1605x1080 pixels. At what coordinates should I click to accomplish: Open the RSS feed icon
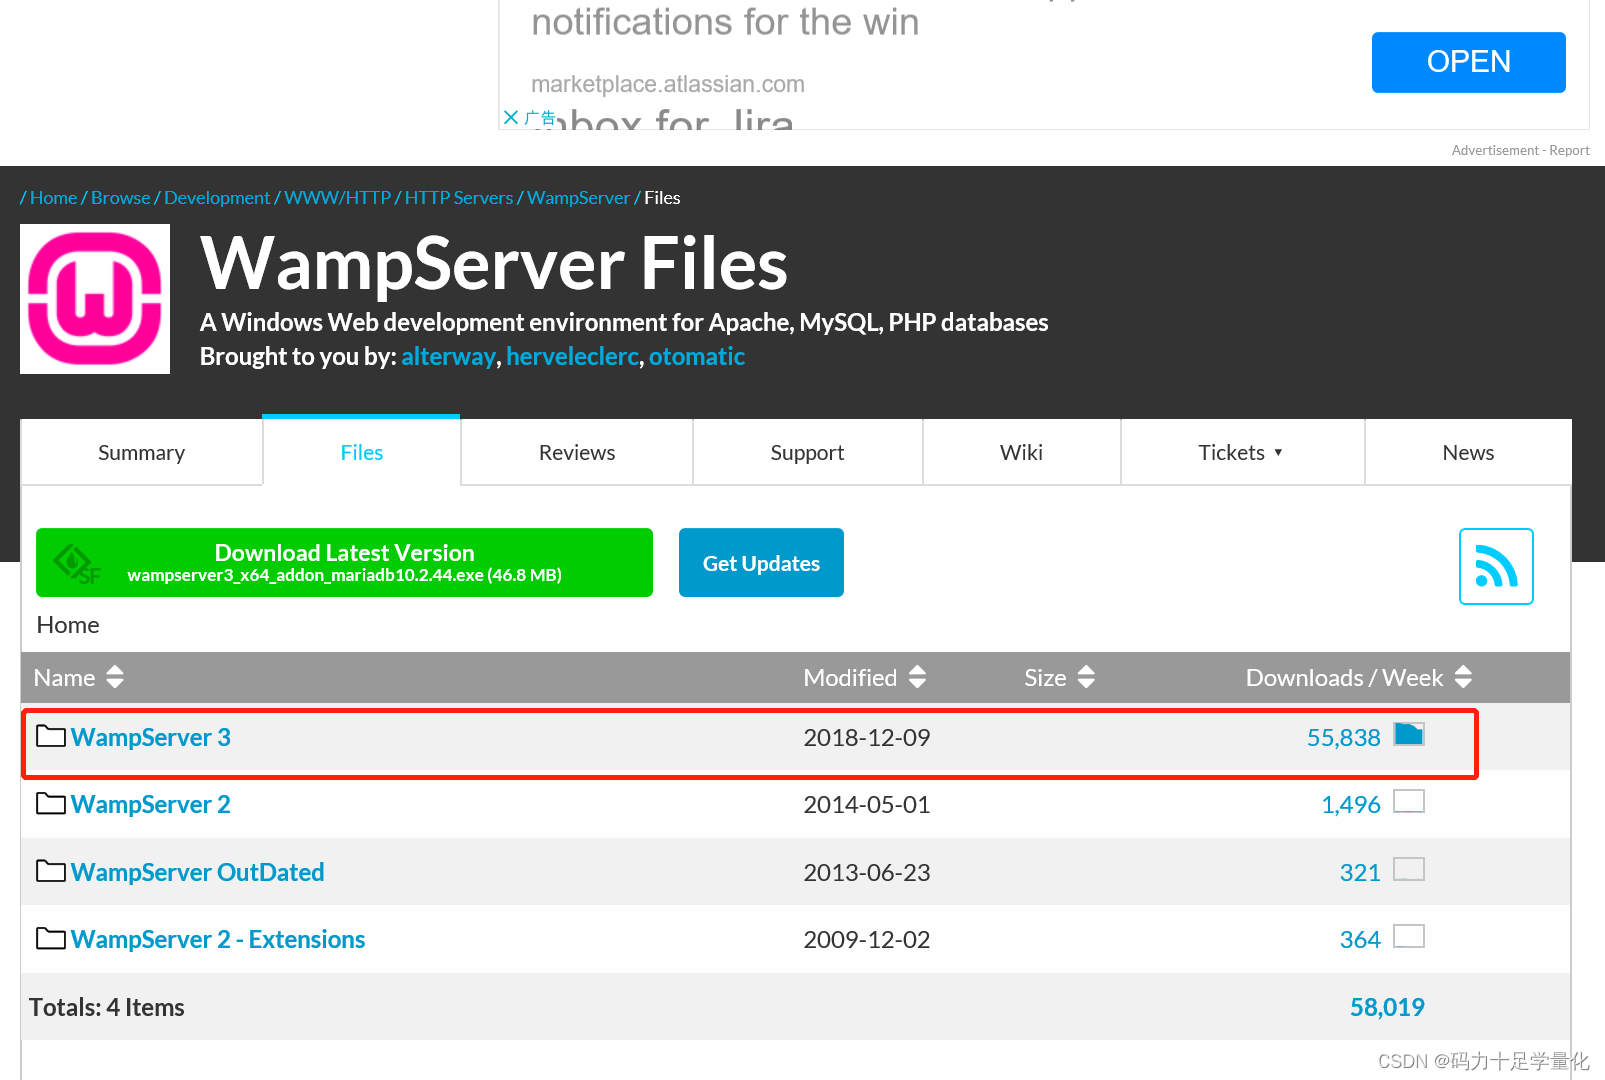[x=1496, y=566]
